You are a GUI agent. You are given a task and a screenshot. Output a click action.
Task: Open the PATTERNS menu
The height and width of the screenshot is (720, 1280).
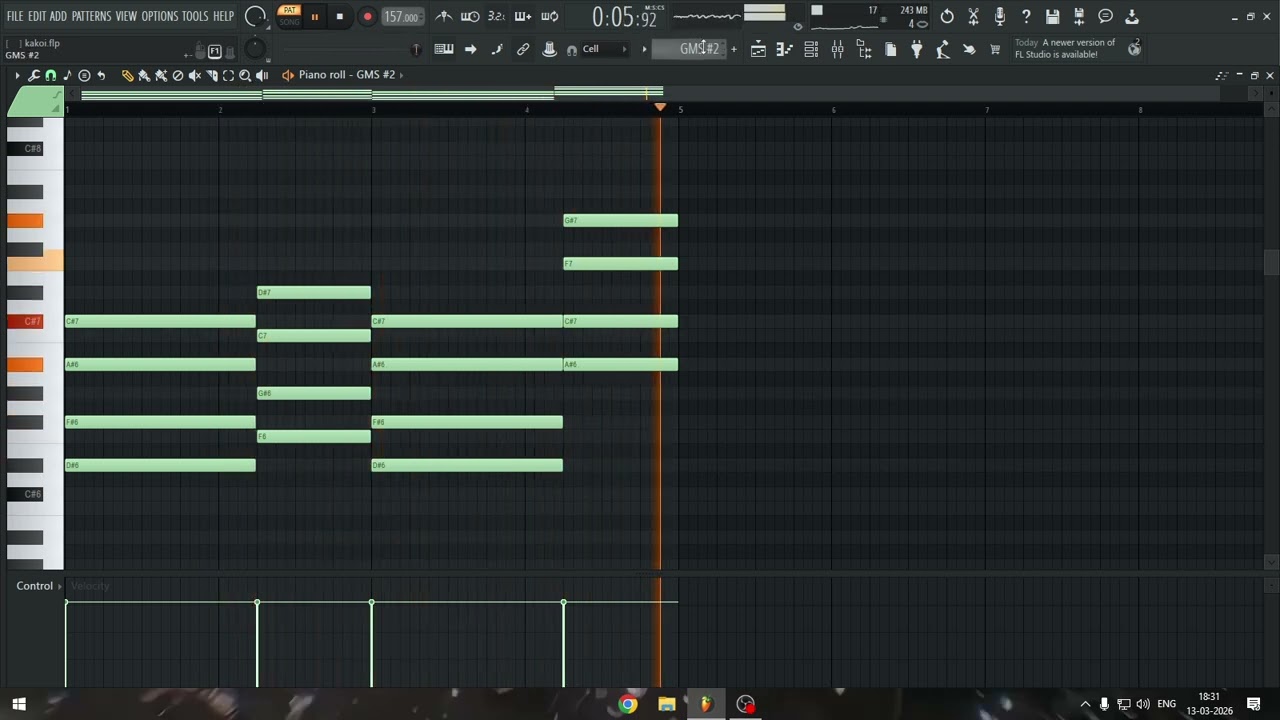[x=91, y=16]
